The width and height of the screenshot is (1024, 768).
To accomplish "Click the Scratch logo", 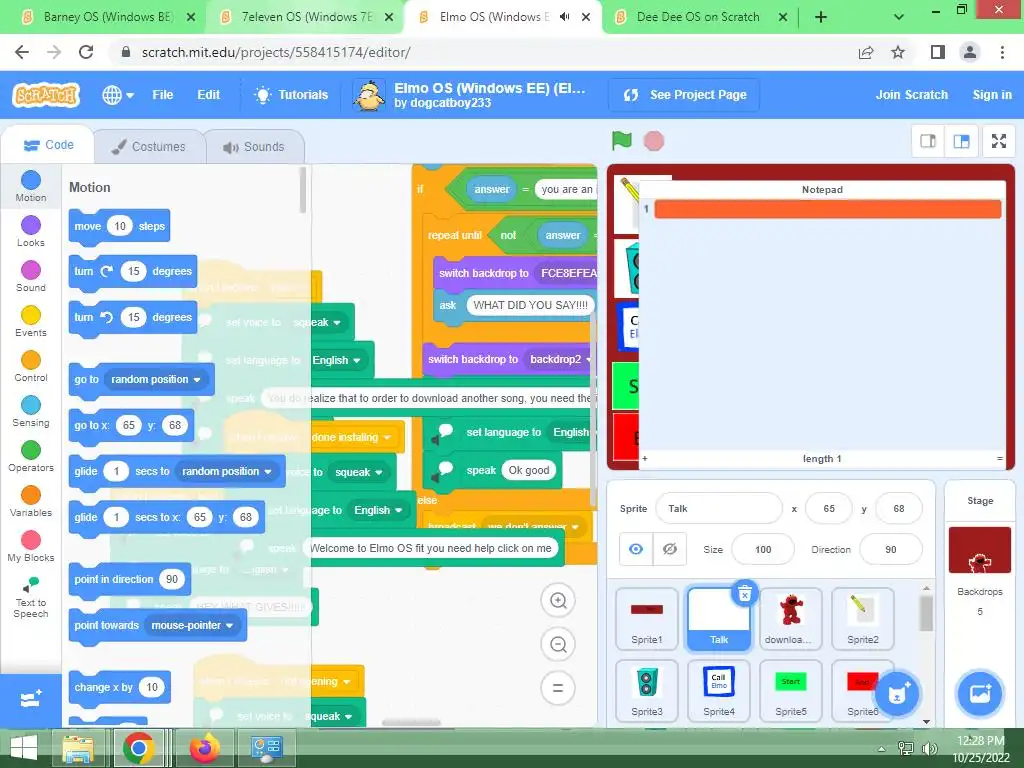I will pyautogui.click(x=46, y=95).
